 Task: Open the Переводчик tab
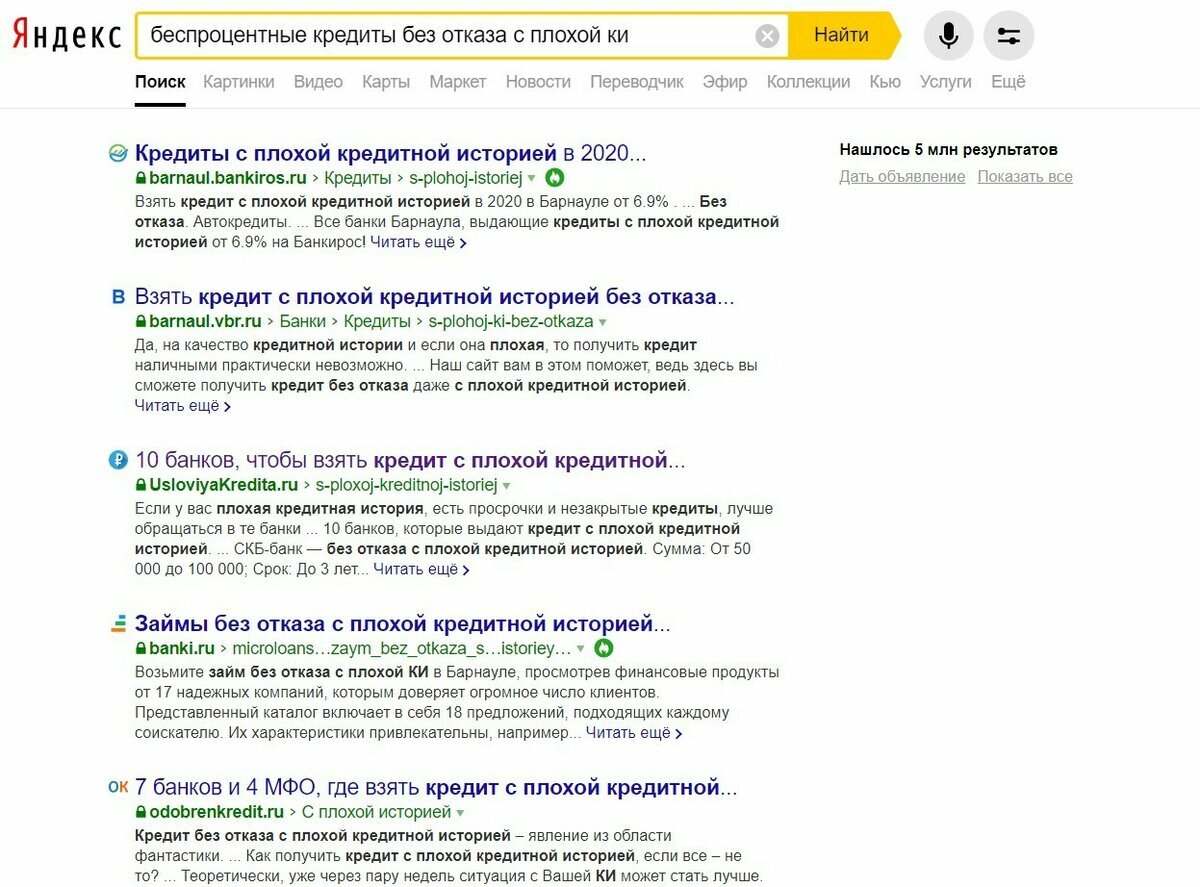coord(637,82)
